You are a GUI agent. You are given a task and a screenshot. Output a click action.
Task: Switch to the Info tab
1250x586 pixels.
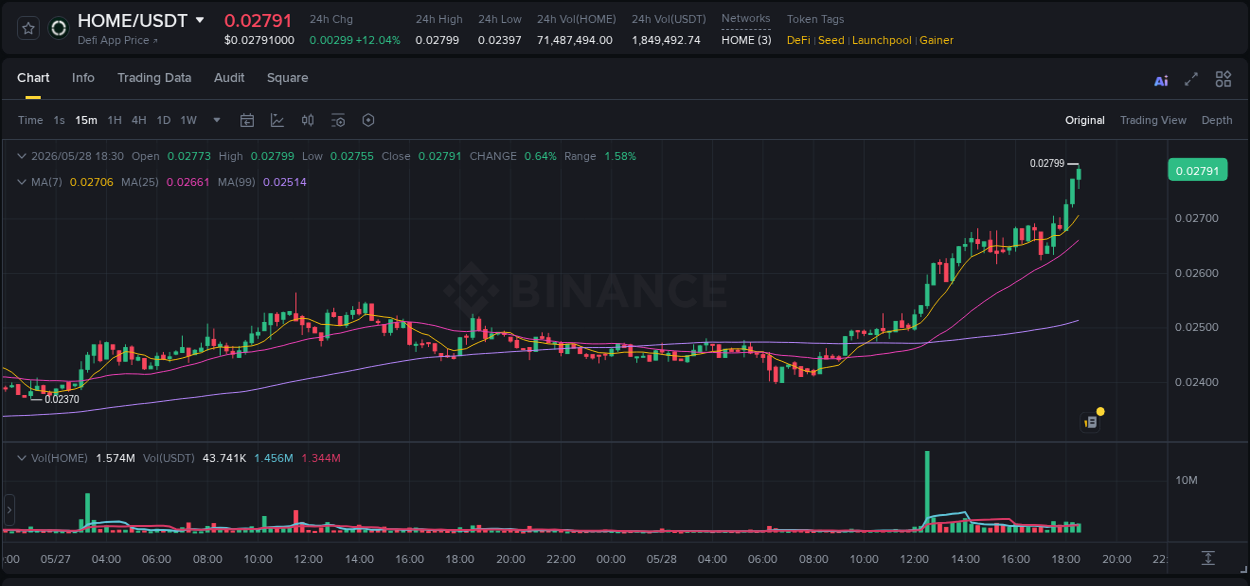point(83,78)
